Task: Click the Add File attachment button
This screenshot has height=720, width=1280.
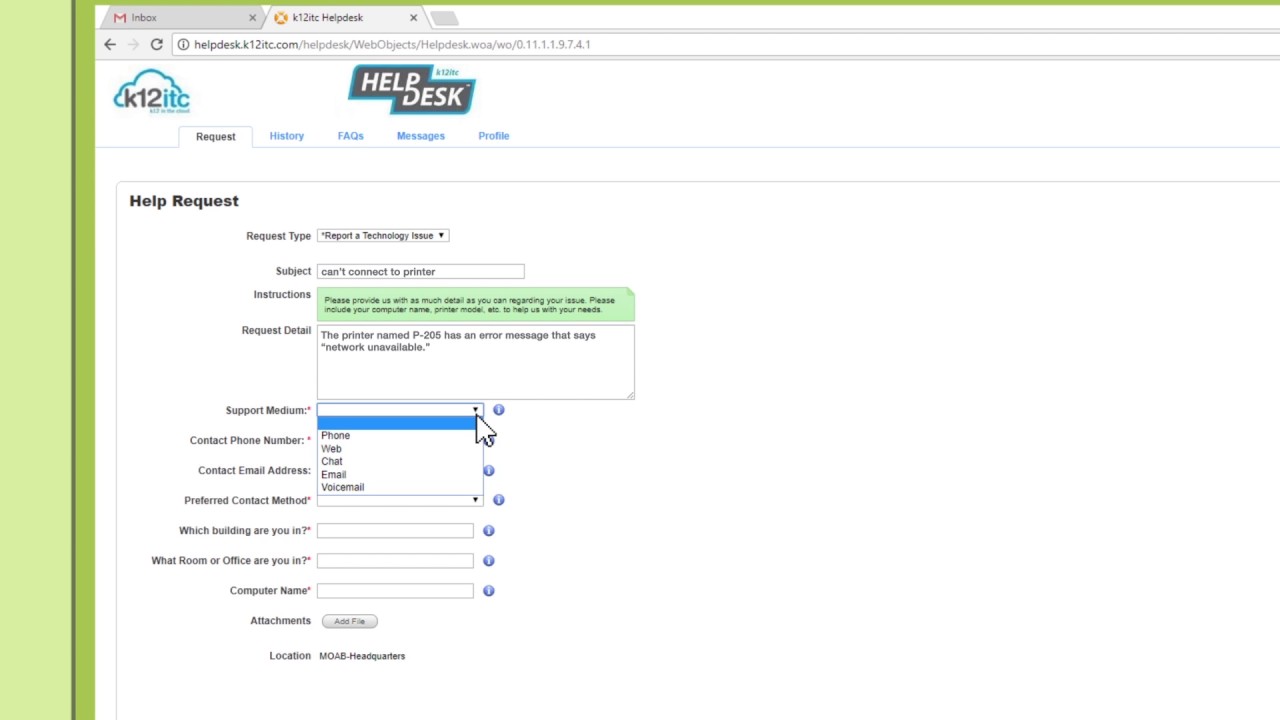Action: tap(349, 621)
